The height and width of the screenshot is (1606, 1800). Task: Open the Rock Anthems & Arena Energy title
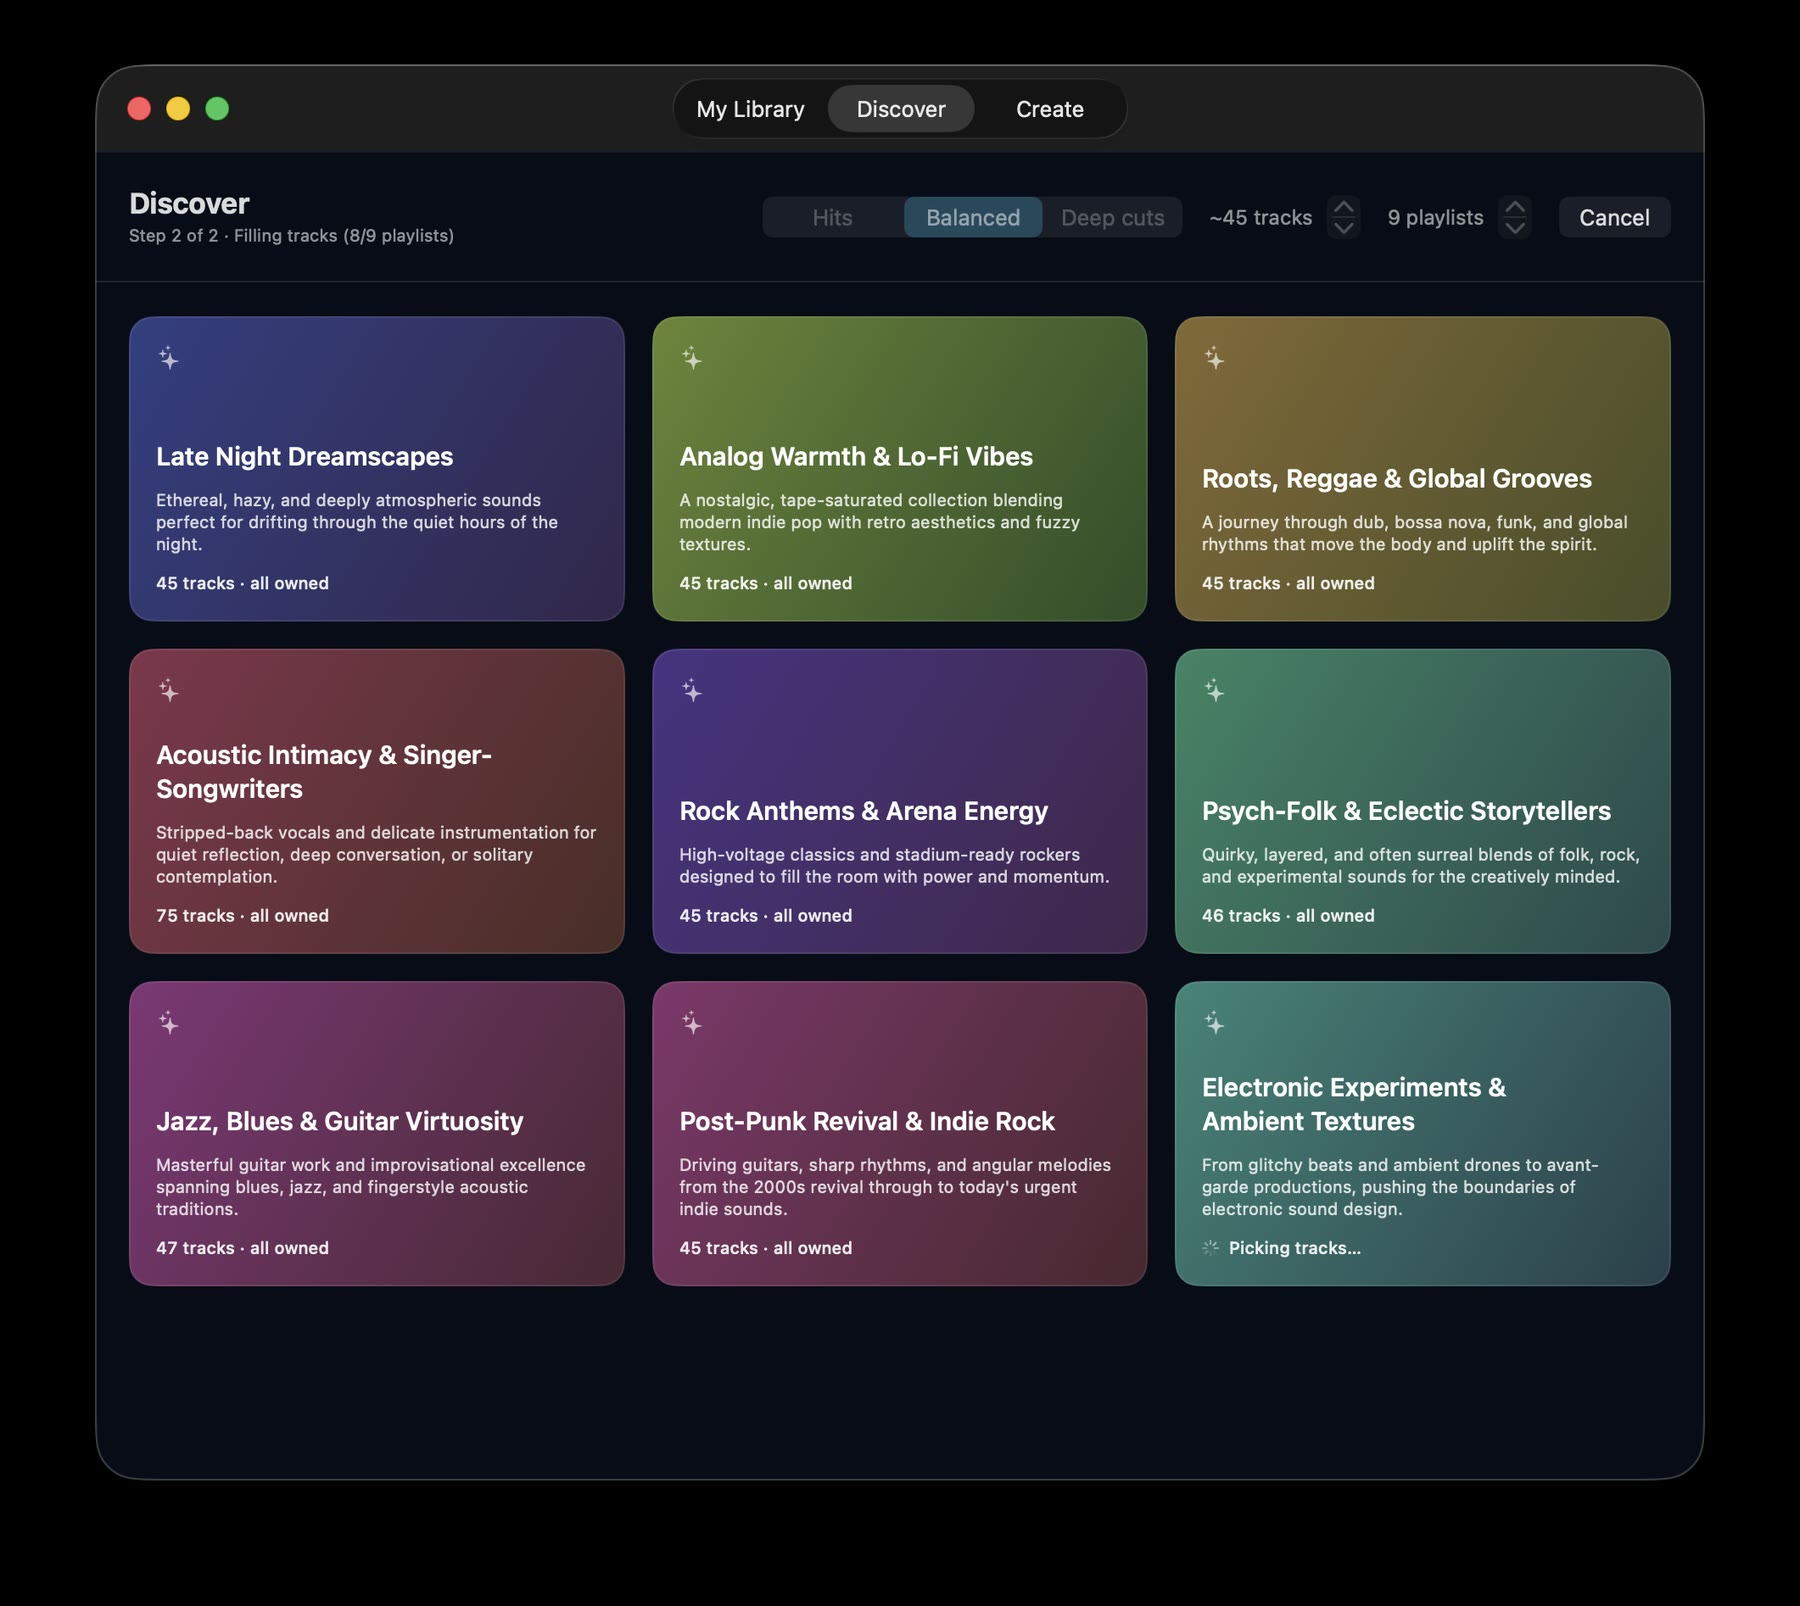(864, 811)
